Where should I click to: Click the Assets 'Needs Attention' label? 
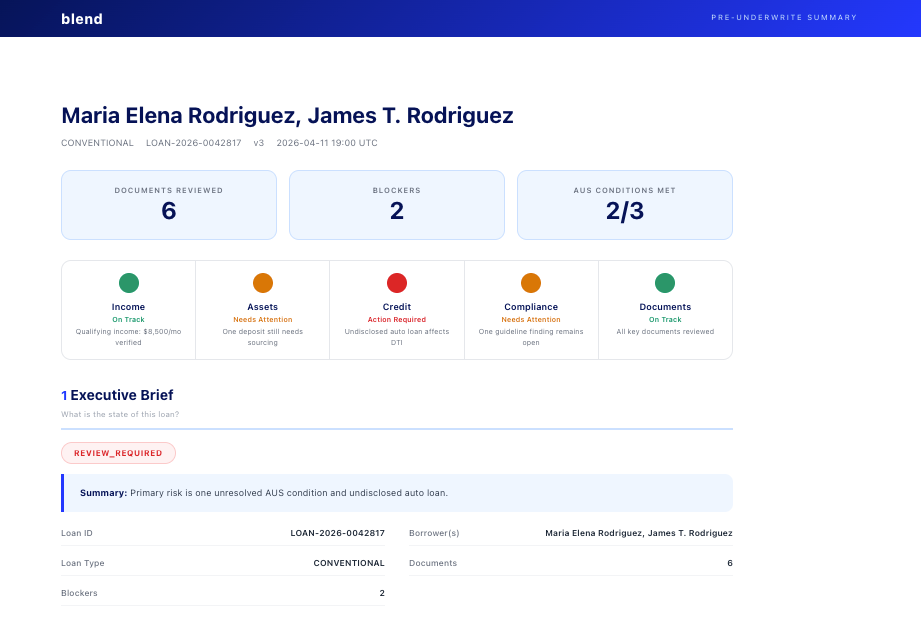(x=263, y=320)
